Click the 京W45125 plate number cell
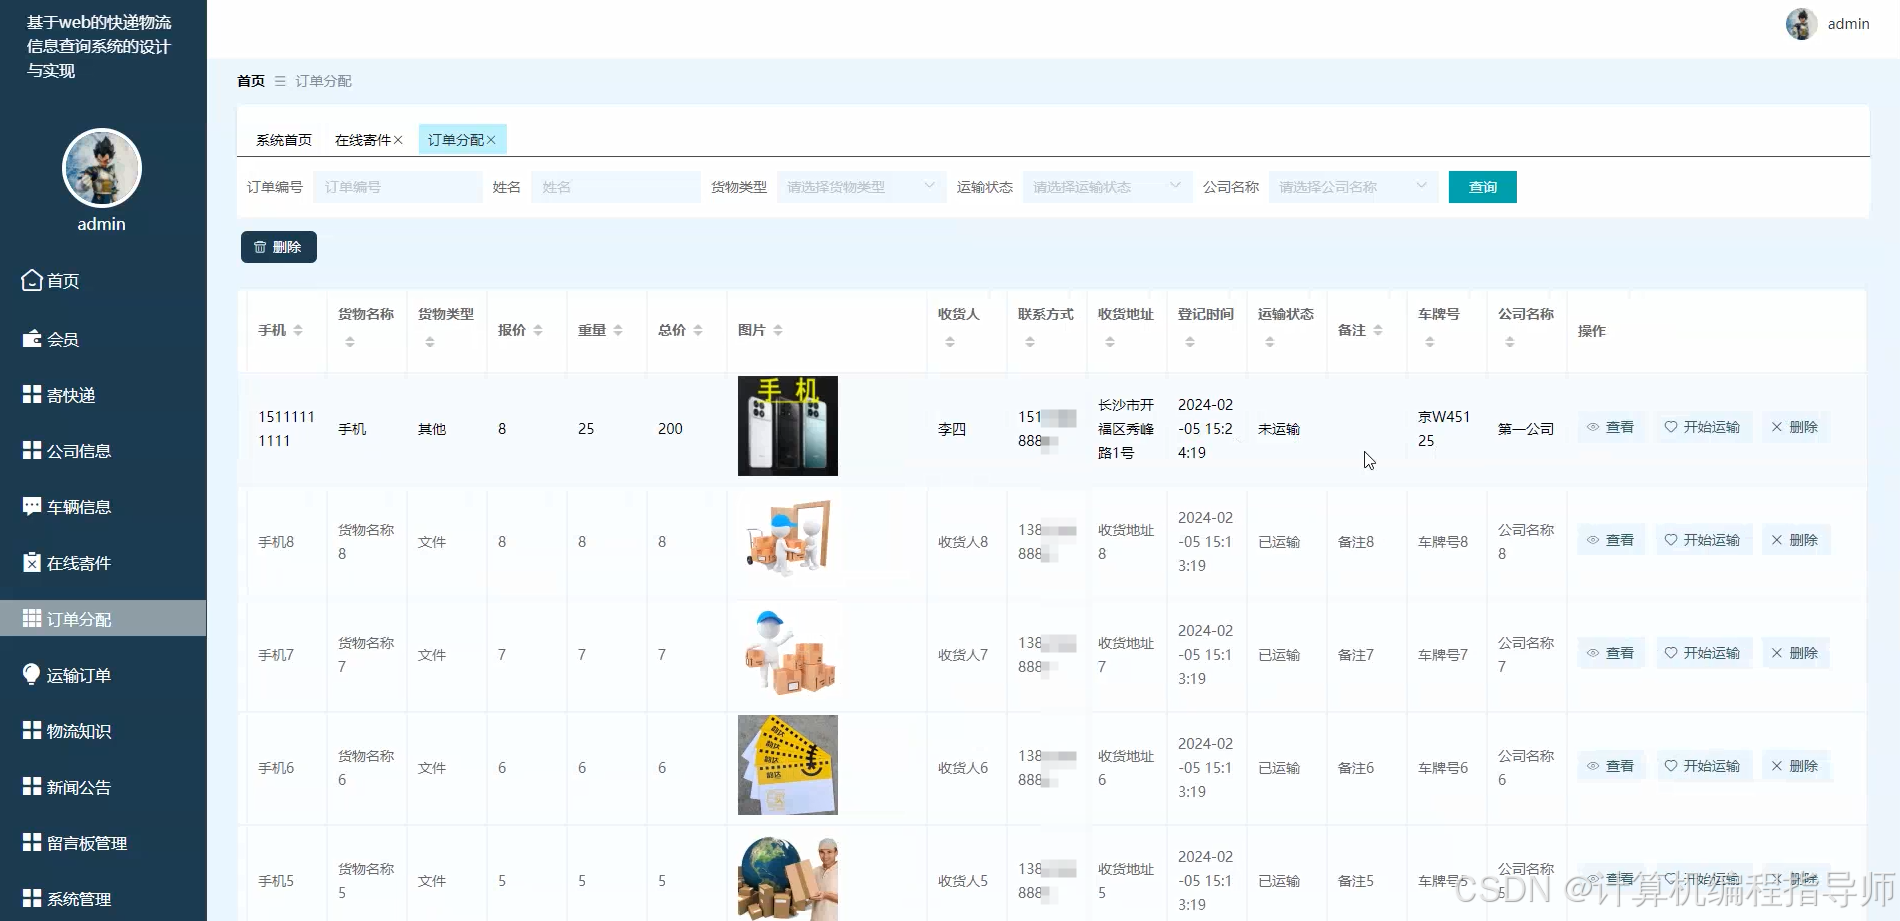This screenshot has width=1900, height=921. pyautogui.click(x=1444, y=429)
